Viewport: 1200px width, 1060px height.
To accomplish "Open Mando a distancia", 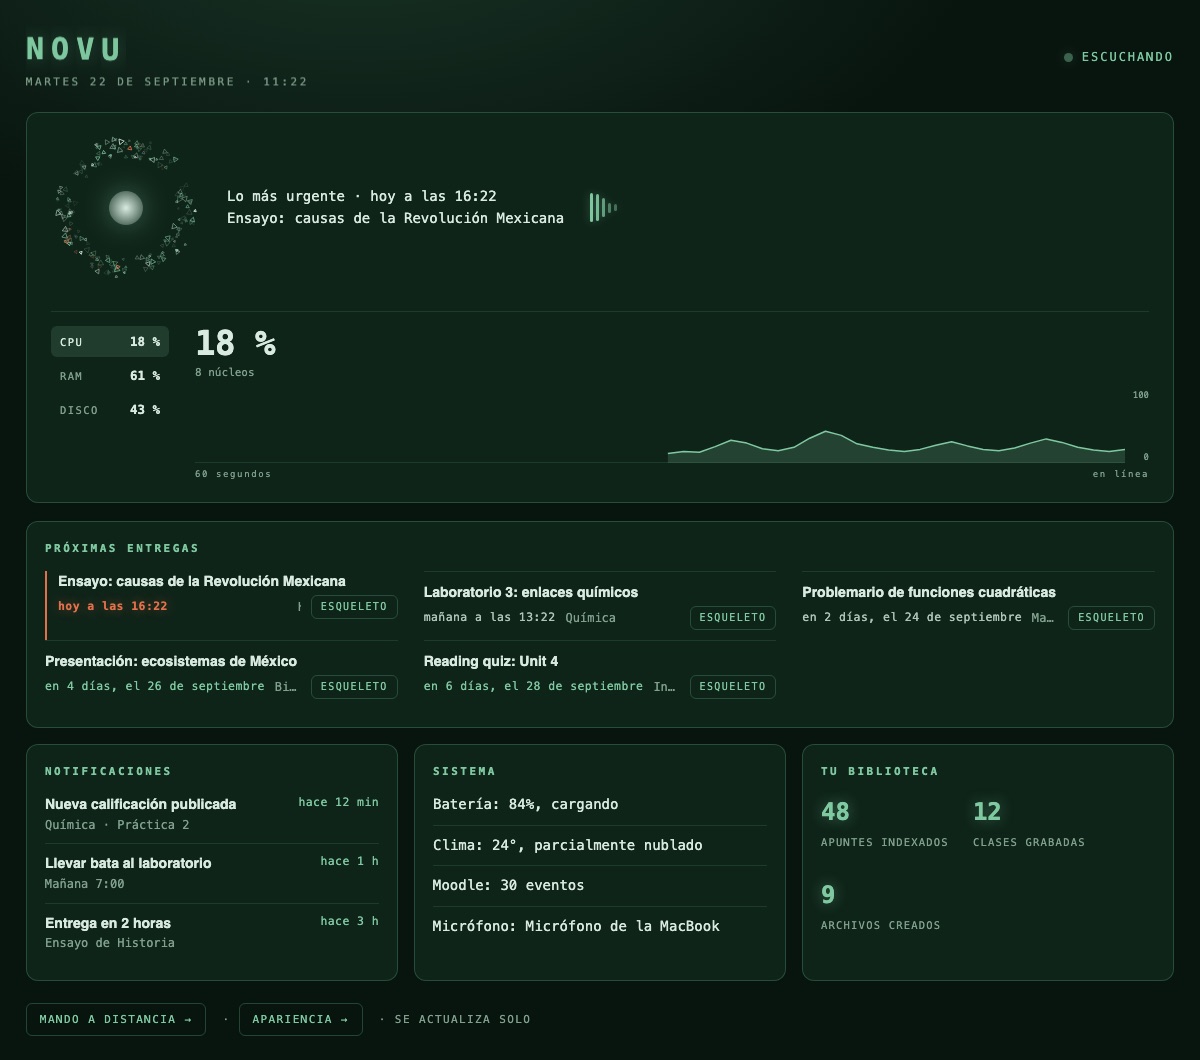I will pos(116,1019).
